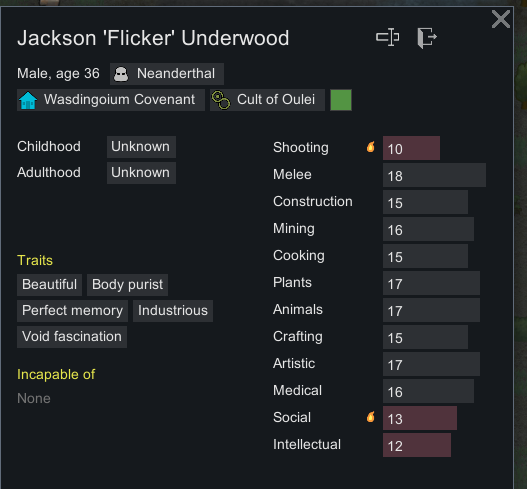This screenshot has height=489, width=527.
Task: Click the Shooting passion flame icon
Action: click(x=371, y=147)
